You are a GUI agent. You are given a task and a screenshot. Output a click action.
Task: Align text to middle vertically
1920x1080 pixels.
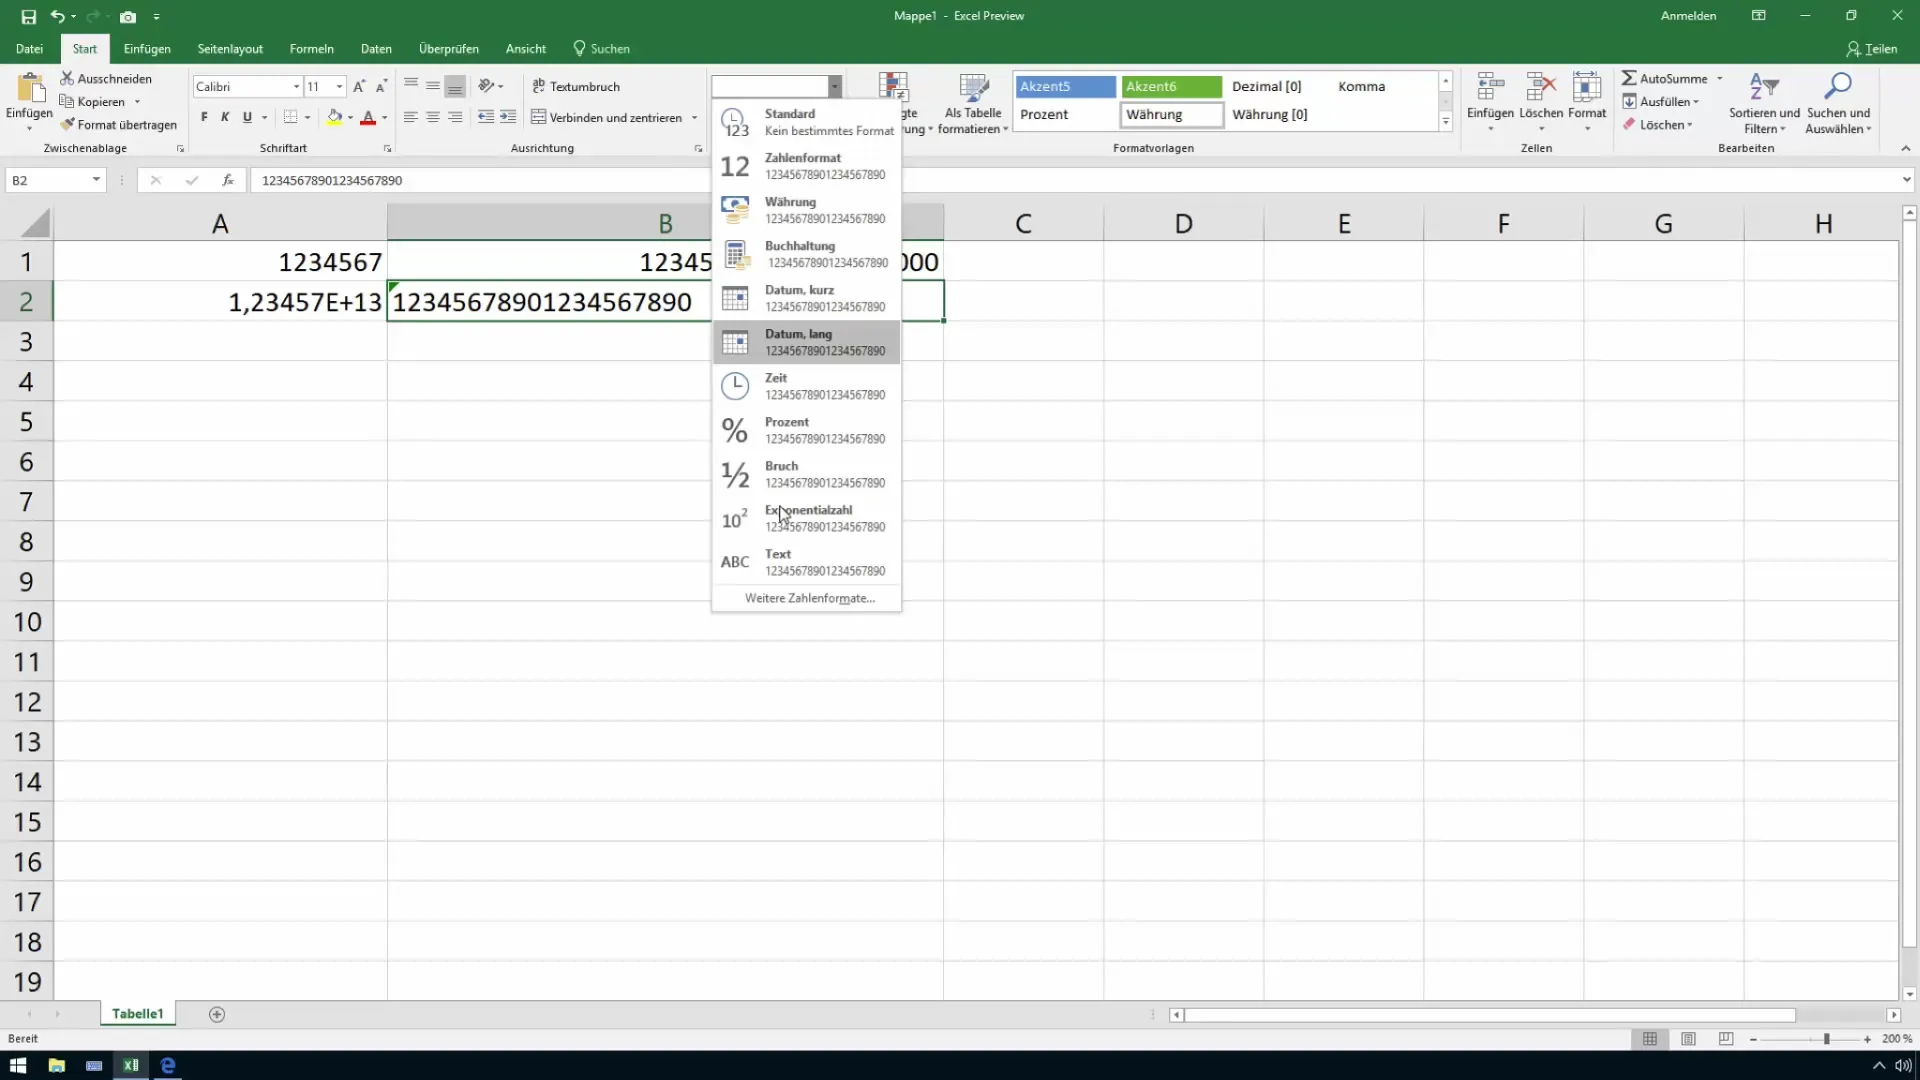point(433,86)
